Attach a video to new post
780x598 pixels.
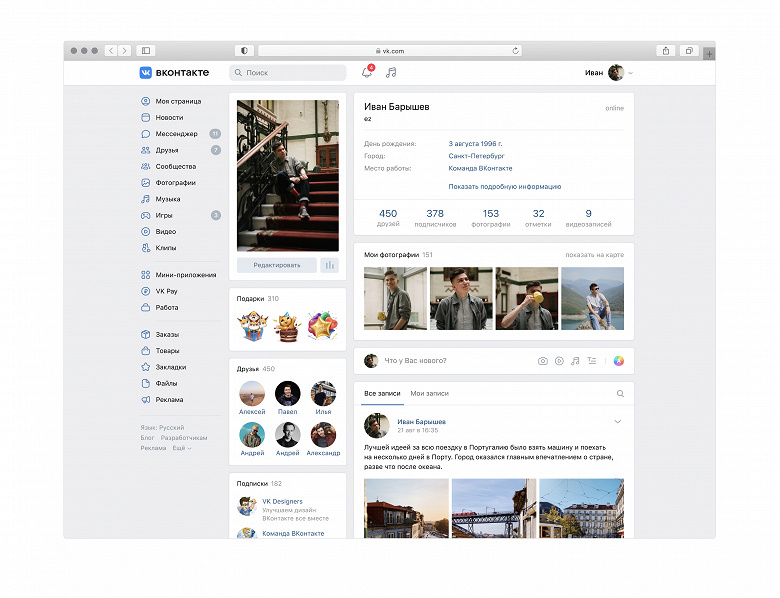tap(559, 361)
